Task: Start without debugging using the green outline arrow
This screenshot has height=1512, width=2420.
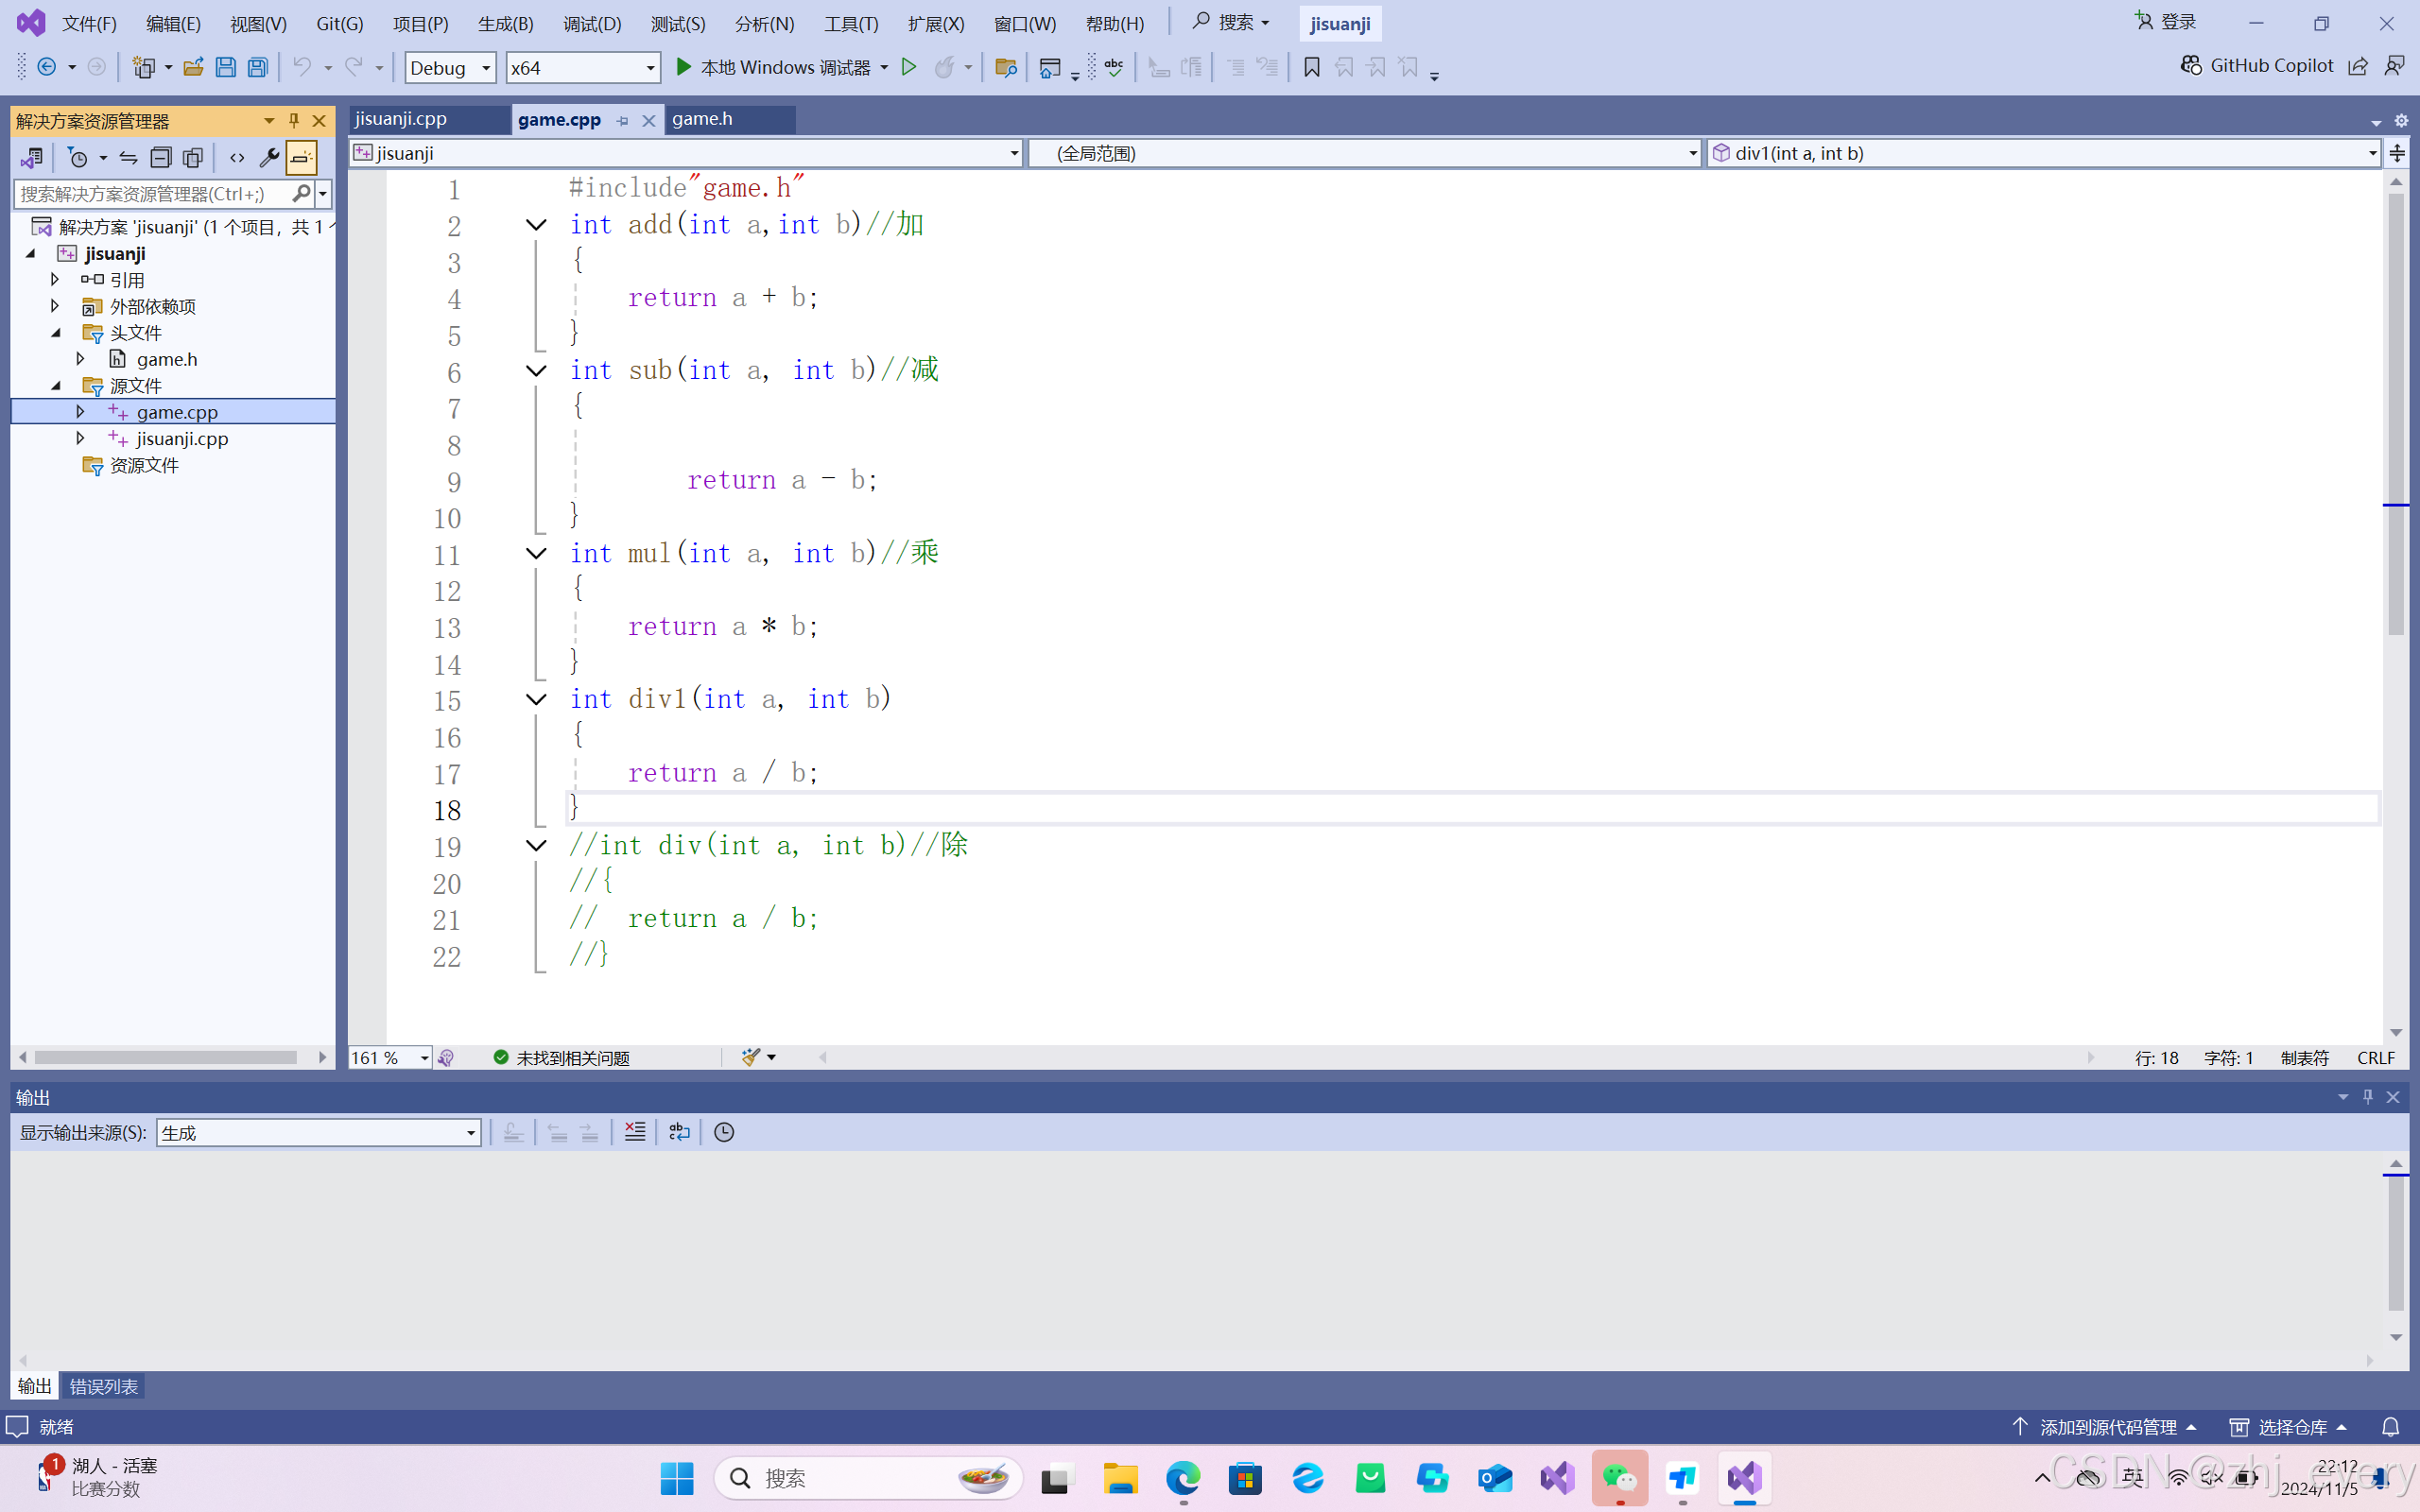Action: 908,67
